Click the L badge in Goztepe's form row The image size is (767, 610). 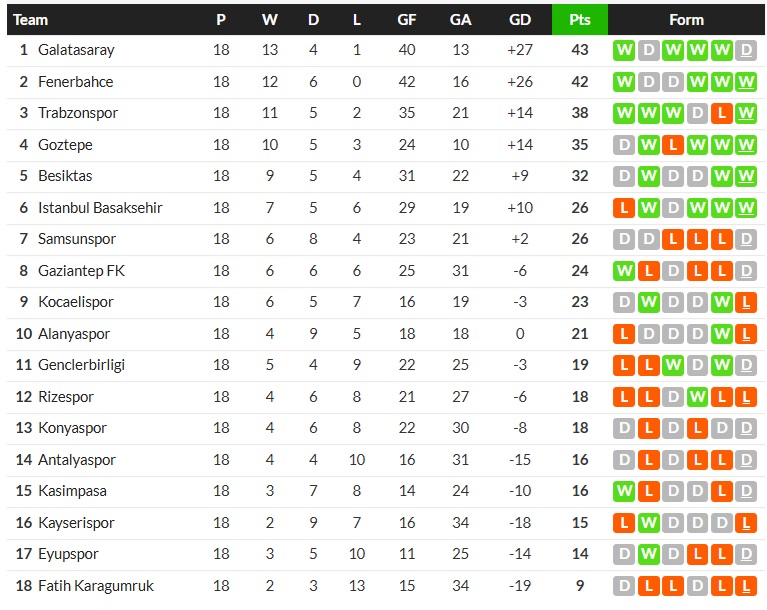click(x=673, y=145)
